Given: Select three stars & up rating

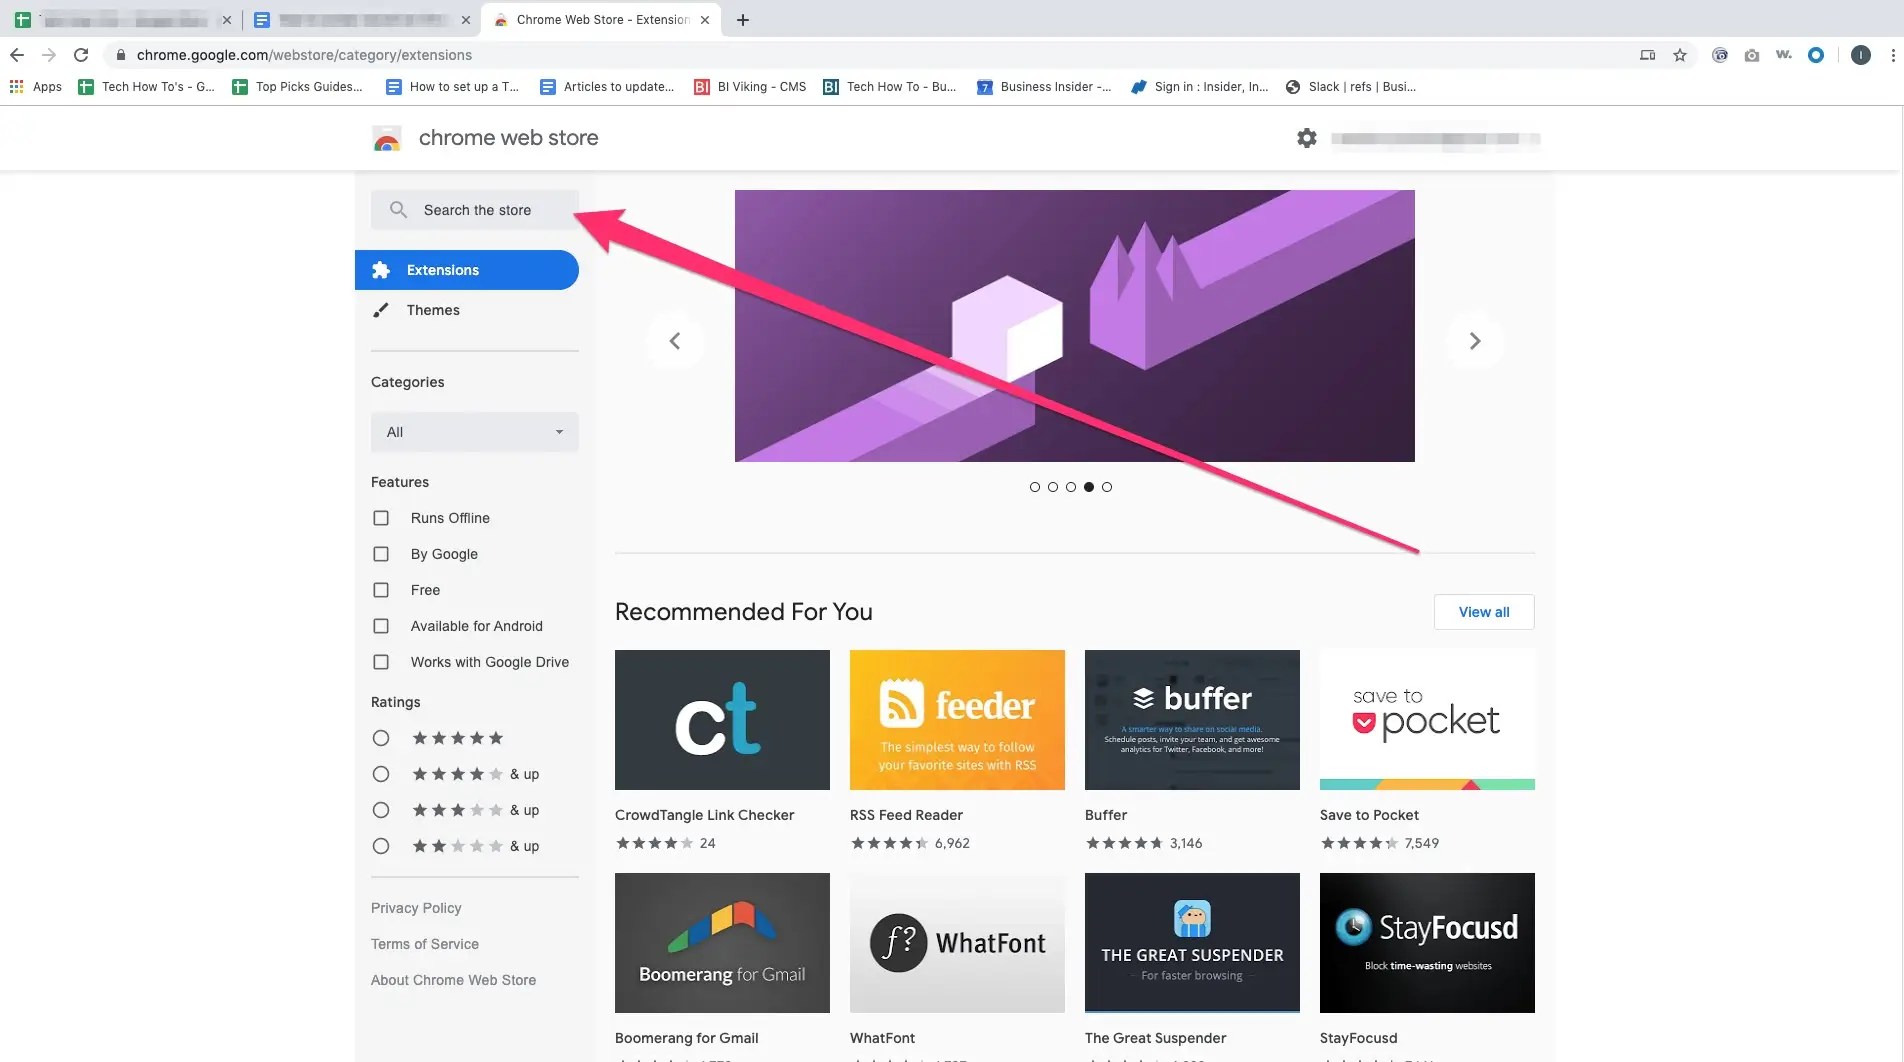Looking at the screenshot, I should click(381, 810).
